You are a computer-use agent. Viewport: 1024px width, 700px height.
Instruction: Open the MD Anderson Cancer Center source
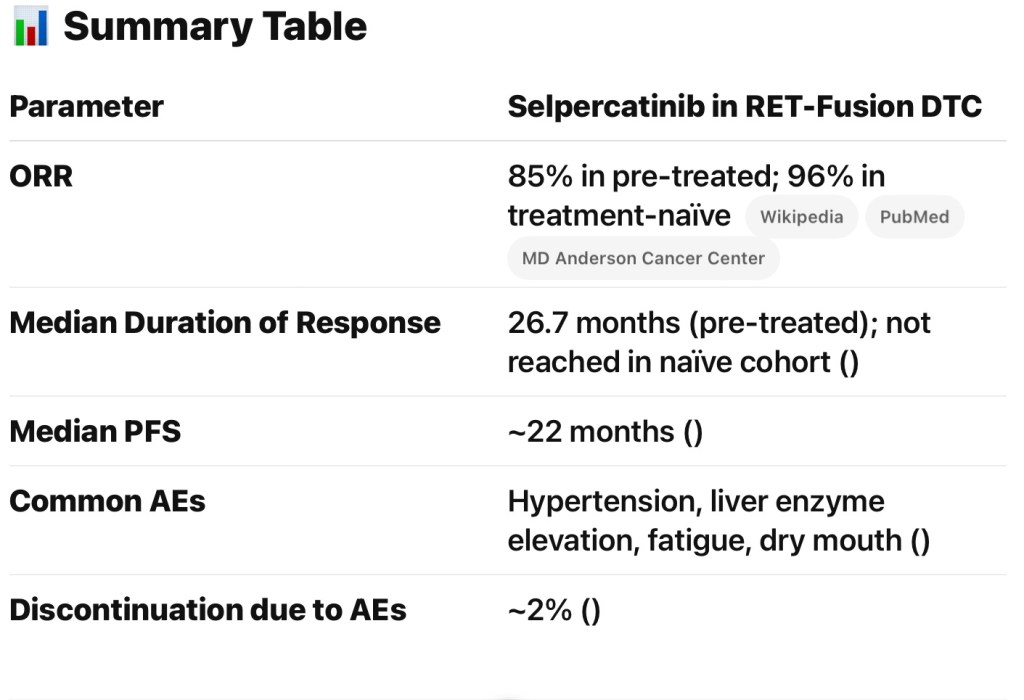pos(643,258)
